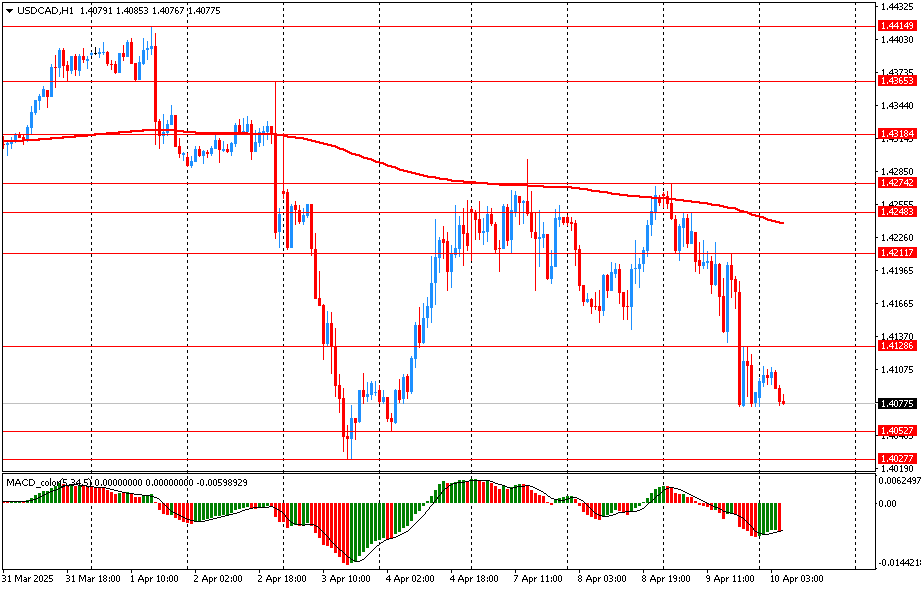Select the 1.42117 horizontal line label
Screen dimensions: 921x590
(x=896, y=253)
